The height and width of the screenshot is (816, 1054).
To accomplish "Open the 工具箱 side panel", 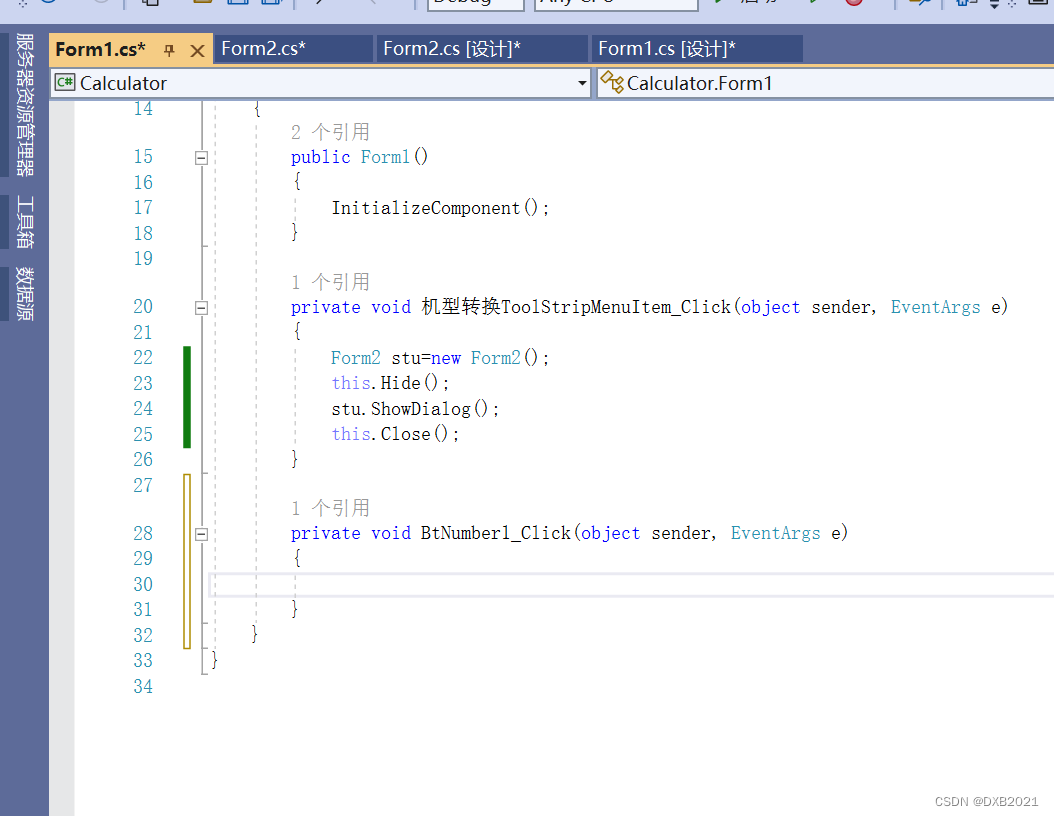I will [25, 222].
